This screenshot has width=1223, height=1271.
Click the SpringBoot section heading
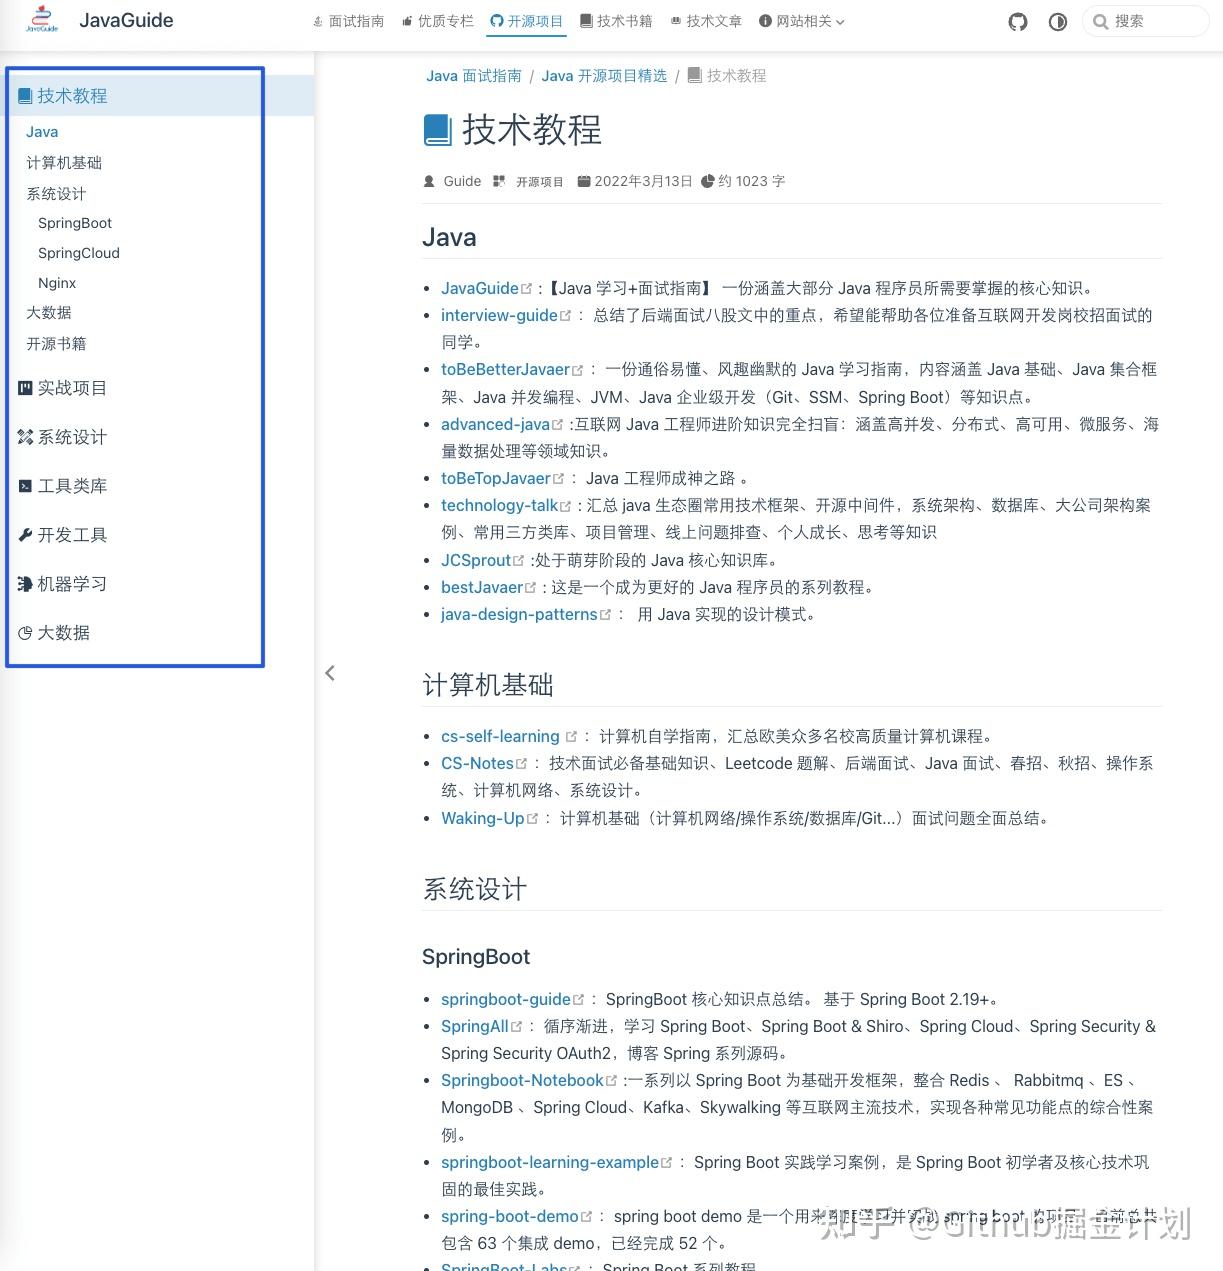[476, 957]
